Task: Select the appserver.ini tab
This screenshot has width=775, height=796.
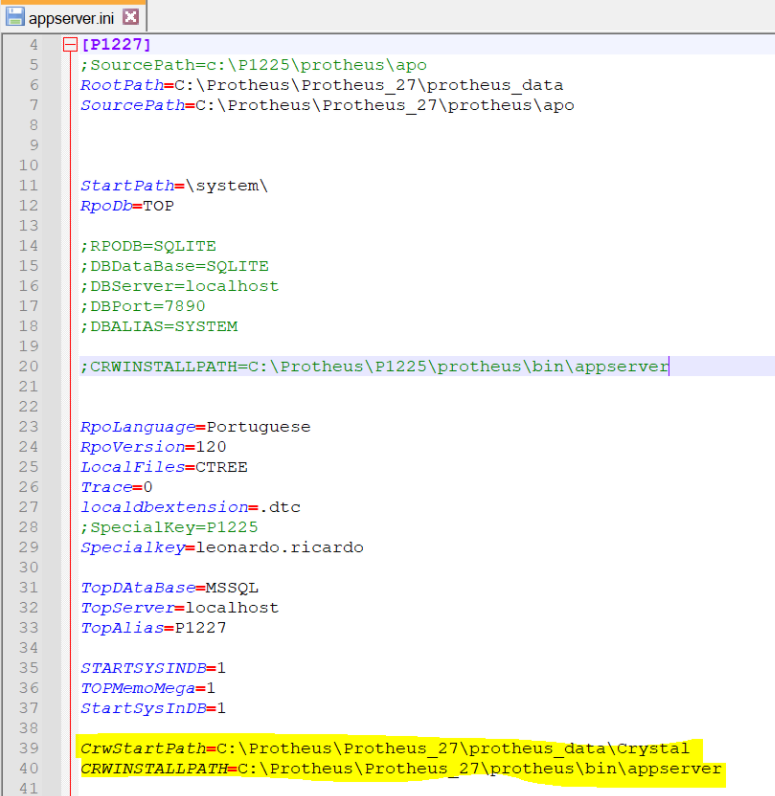Action: (x=73, y=17)
